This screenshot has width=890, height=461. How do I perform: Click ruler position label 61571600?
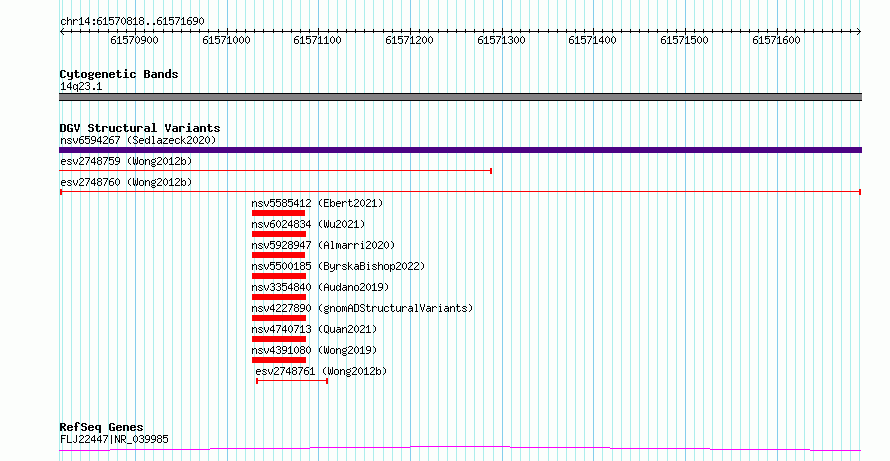click(x=776, y=40)
